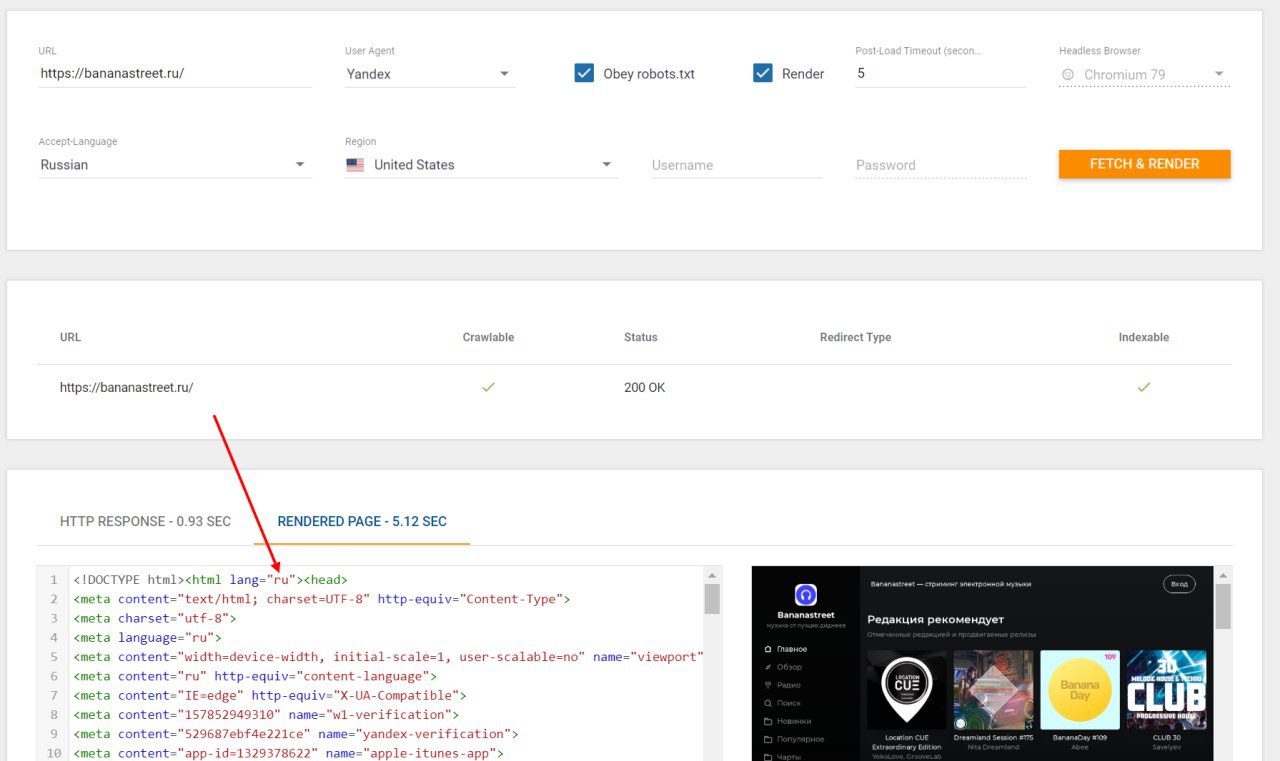Click the Crawlable column header
The height and width of the screenshot is (761, 1280).
click(x=488, y=337)
